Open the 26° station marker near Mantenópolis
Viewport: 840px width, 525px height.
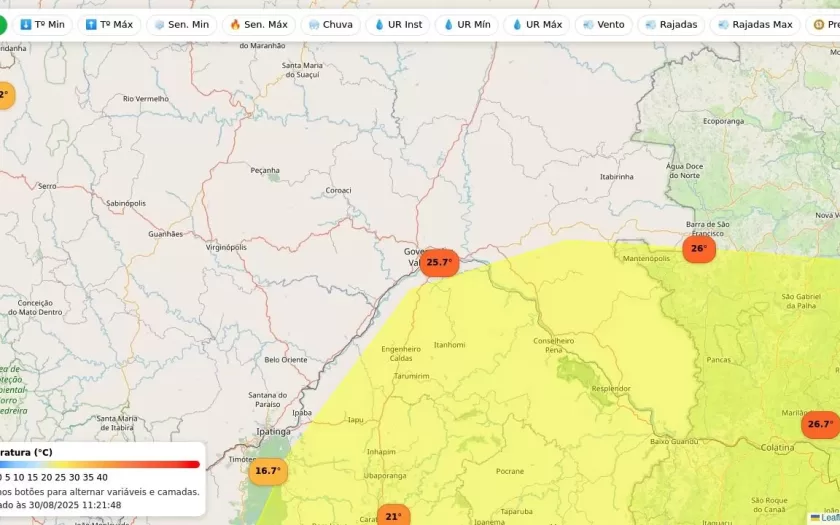(699, 249)
